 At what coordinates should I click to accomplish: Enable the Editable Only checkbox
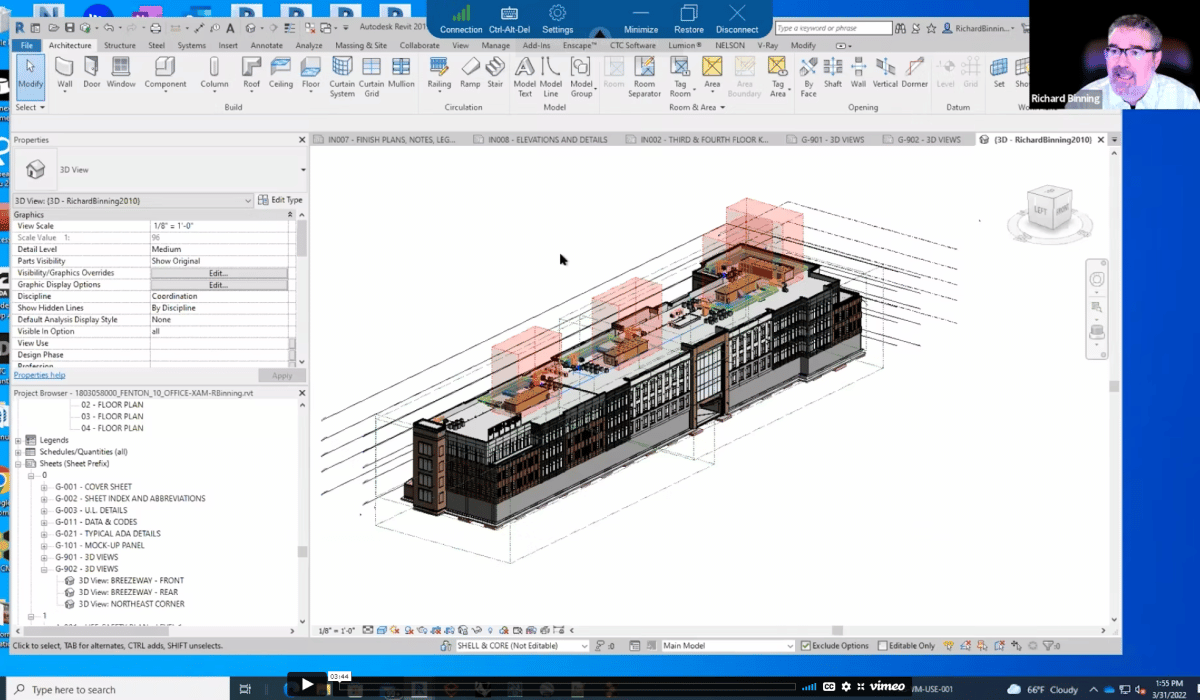pos(882,646)
